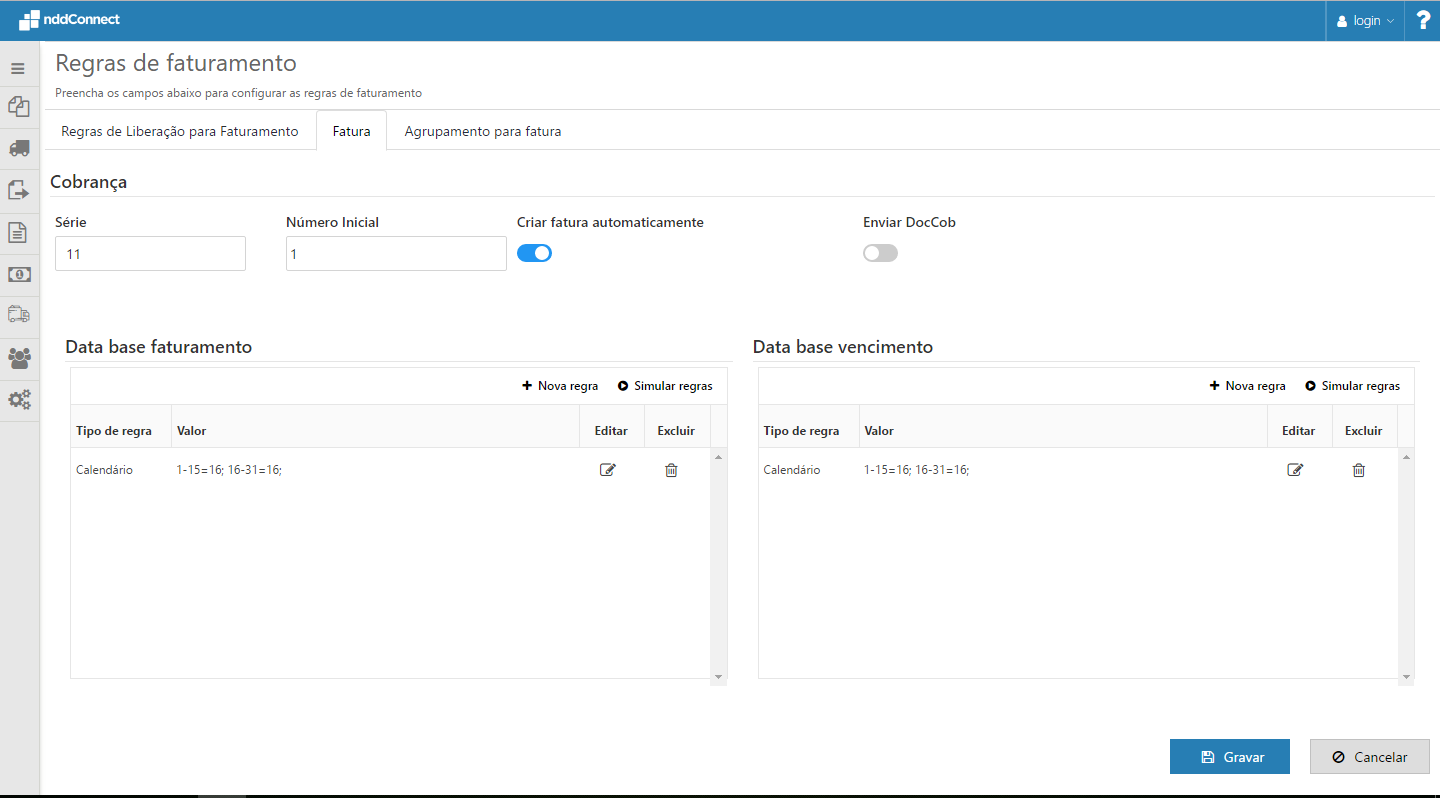Switch to Regras de Liberação para Faturamento tab
Viewport: 1440px width, 798px height.
pyautogui.click(x=180, y=131)
